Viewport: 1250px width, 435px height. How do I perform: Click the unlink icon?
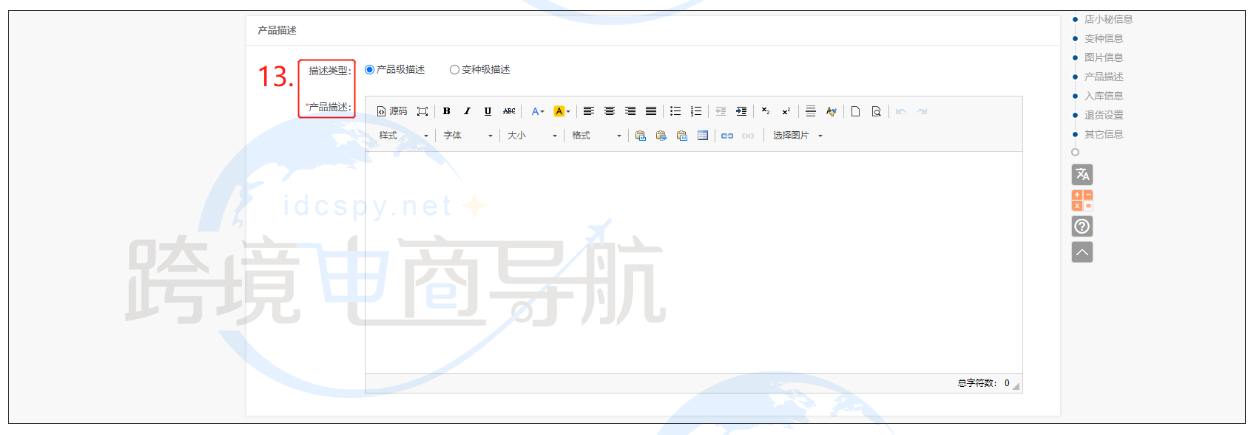[x=748, y=135]
